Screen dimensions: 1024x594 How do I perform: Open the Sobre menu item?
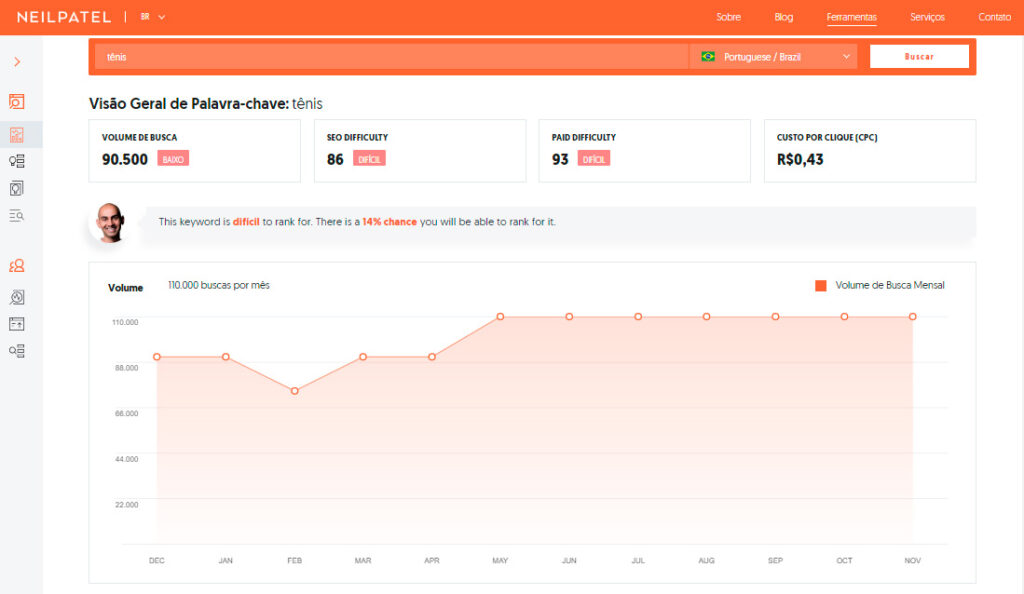pyautogui.click(x=728, y=17)
